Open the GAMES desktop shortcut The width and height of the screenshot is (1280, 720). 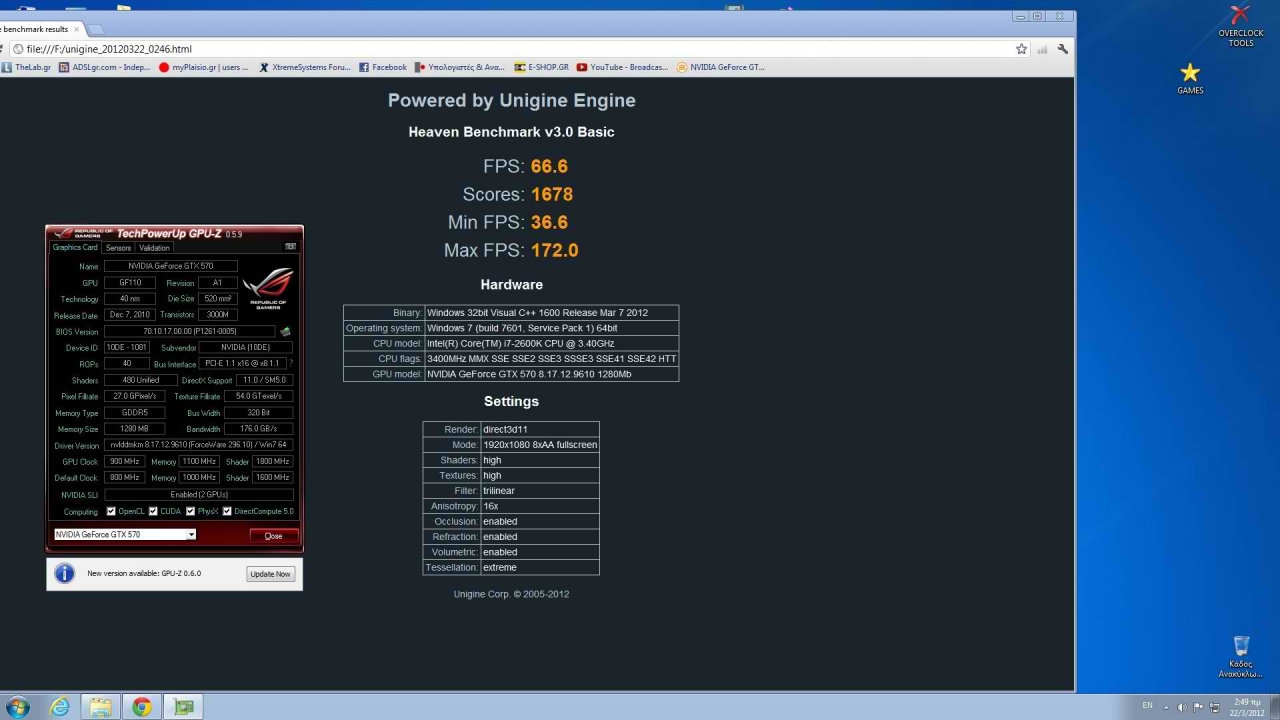click(x=1190, y=79)
